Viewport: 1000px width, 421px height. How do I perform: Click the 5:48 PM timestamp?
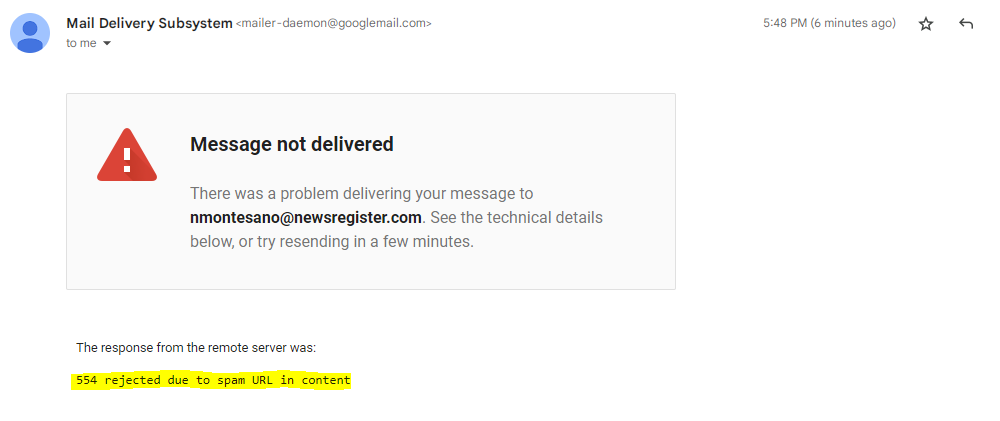[x=785, y=24]
